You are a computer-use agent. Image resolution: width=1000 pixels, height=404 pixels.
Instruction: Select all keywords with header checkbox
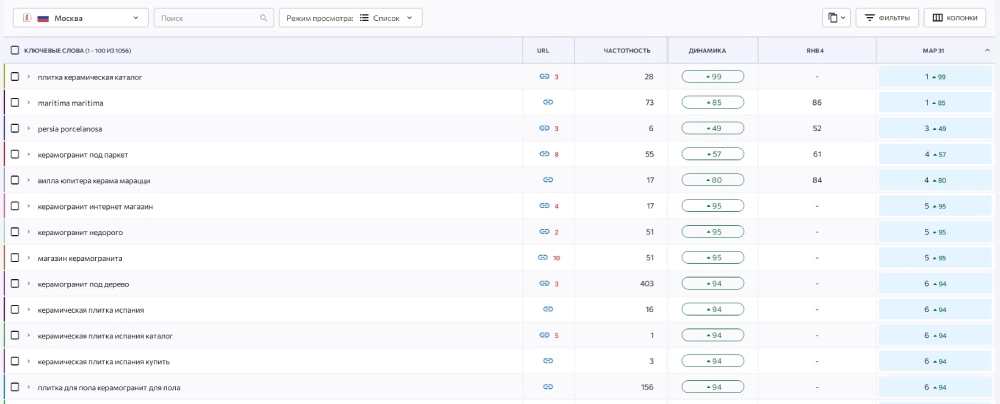click(x=15, y=50)
